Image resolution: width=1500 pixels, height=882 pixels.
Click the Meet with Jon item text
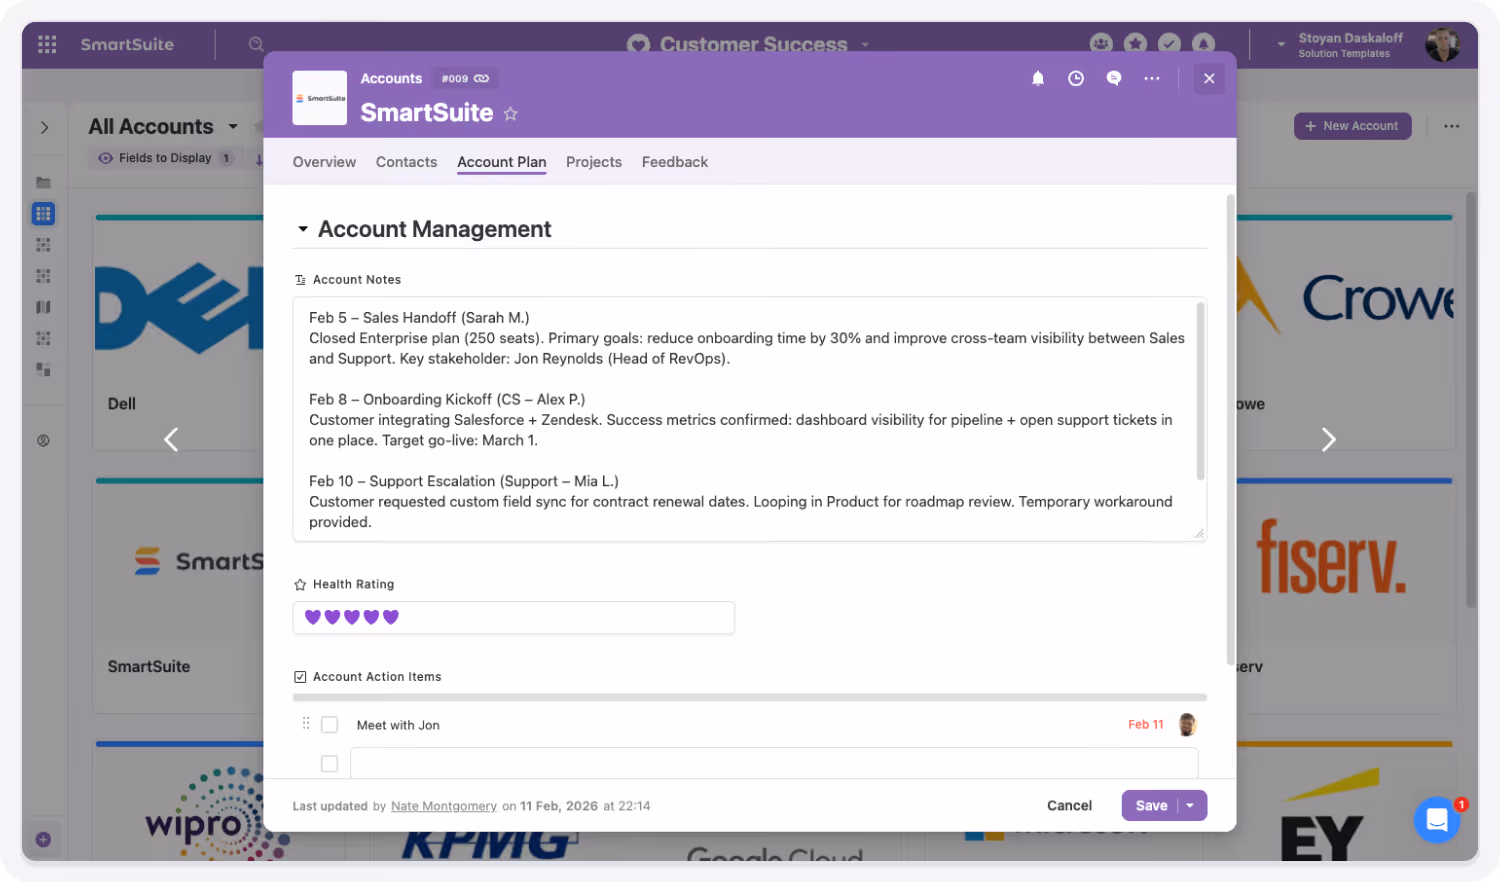(x=398, y=725)
